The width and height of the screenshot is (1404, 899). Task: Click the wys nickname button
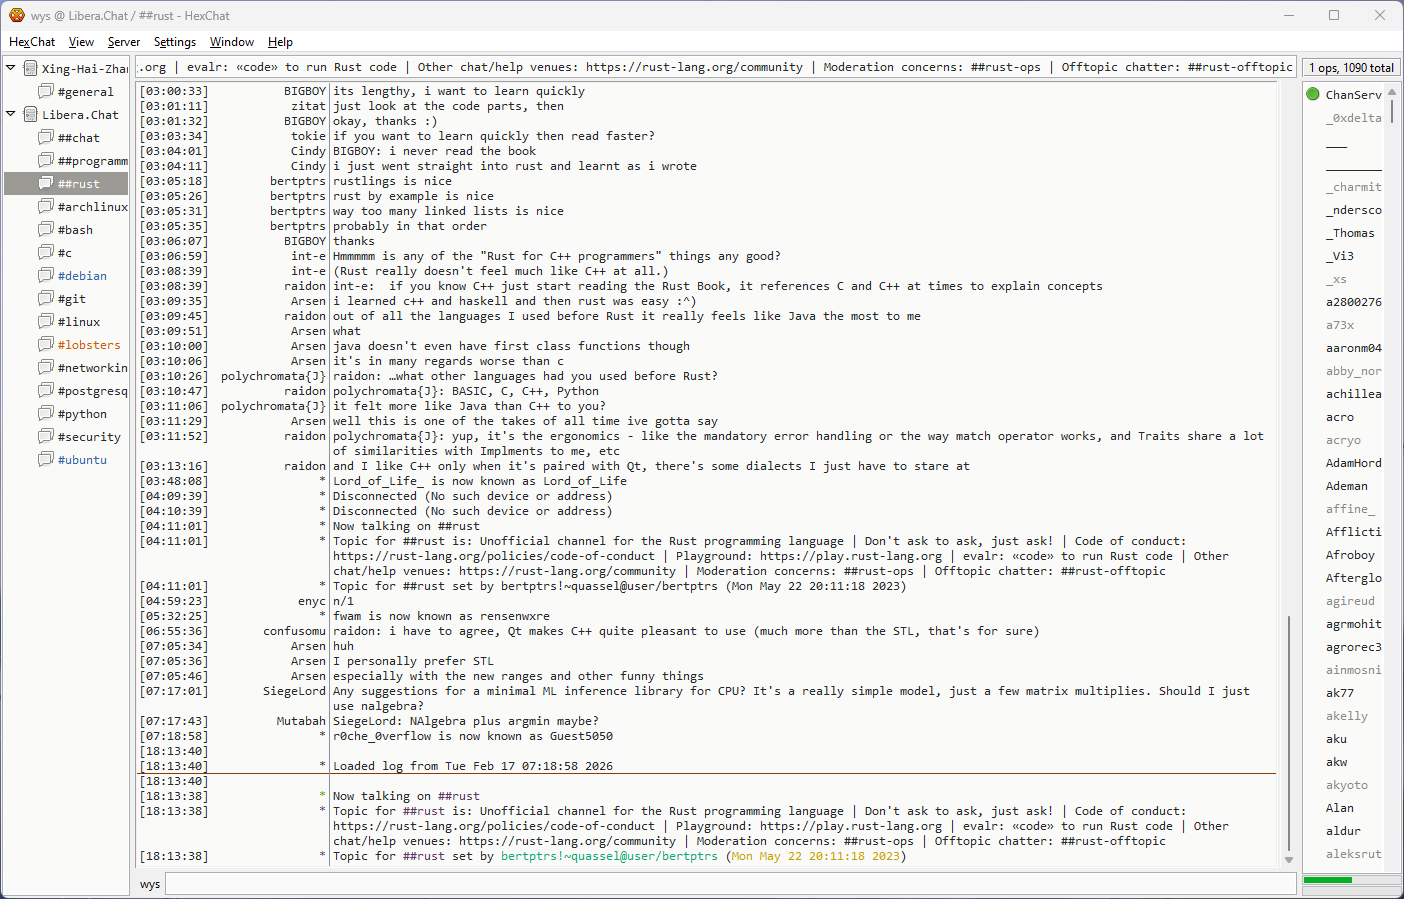(150, 884)
